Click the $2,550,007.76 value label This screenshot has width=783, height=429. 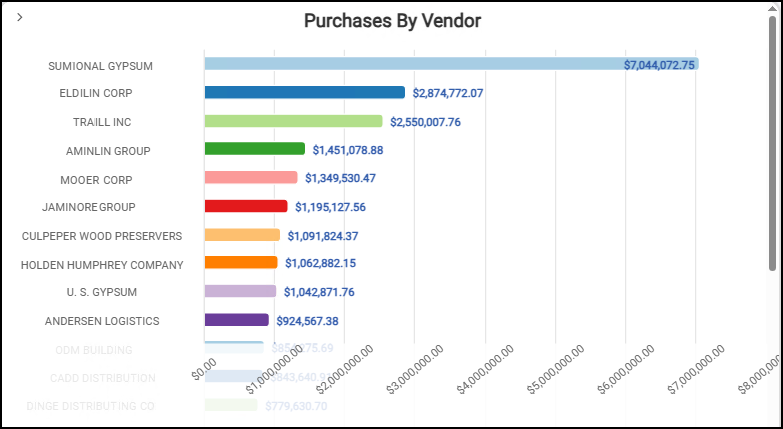point(425,122)
